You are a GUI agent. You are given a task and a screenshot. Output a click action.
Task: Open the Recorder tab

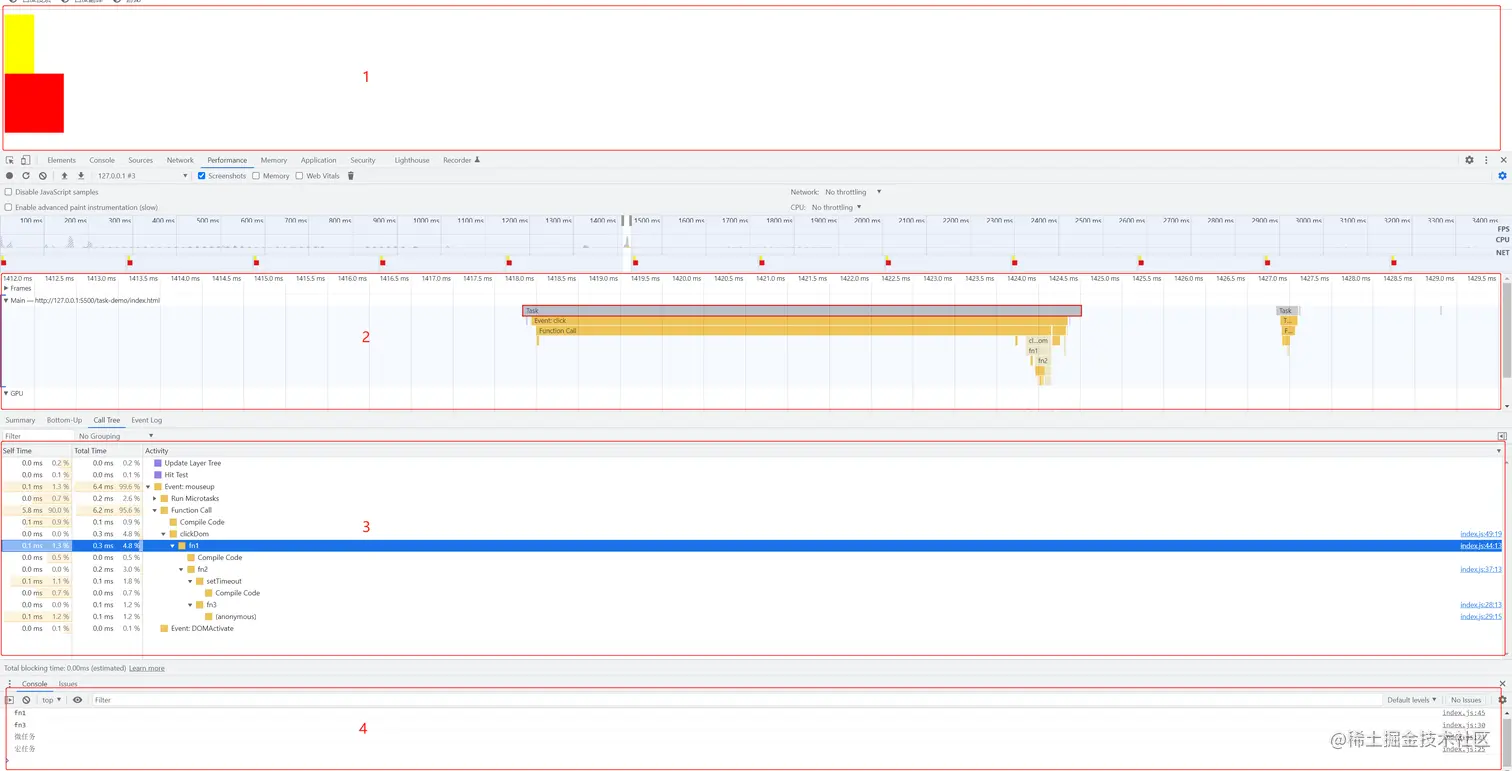point(461,160)
